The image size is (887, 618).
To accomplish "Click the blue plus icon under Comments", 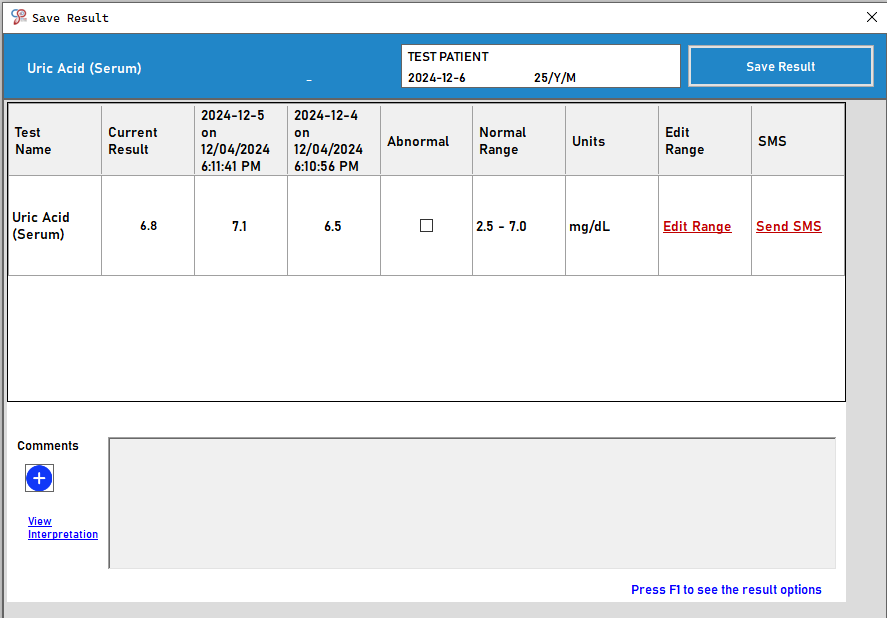I will 39,479.
